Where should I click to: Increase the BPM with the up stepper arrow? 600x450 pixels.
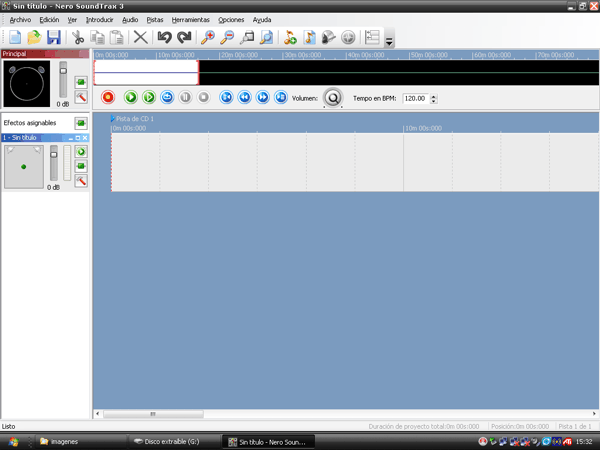(x=434, y=96)
